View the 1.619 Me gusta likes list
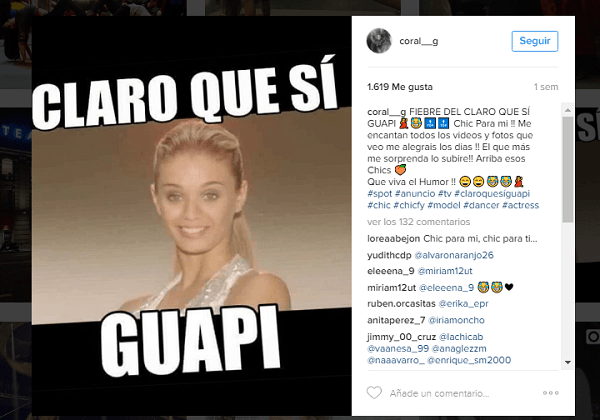The image size is (600, 420). pos(399,87)
